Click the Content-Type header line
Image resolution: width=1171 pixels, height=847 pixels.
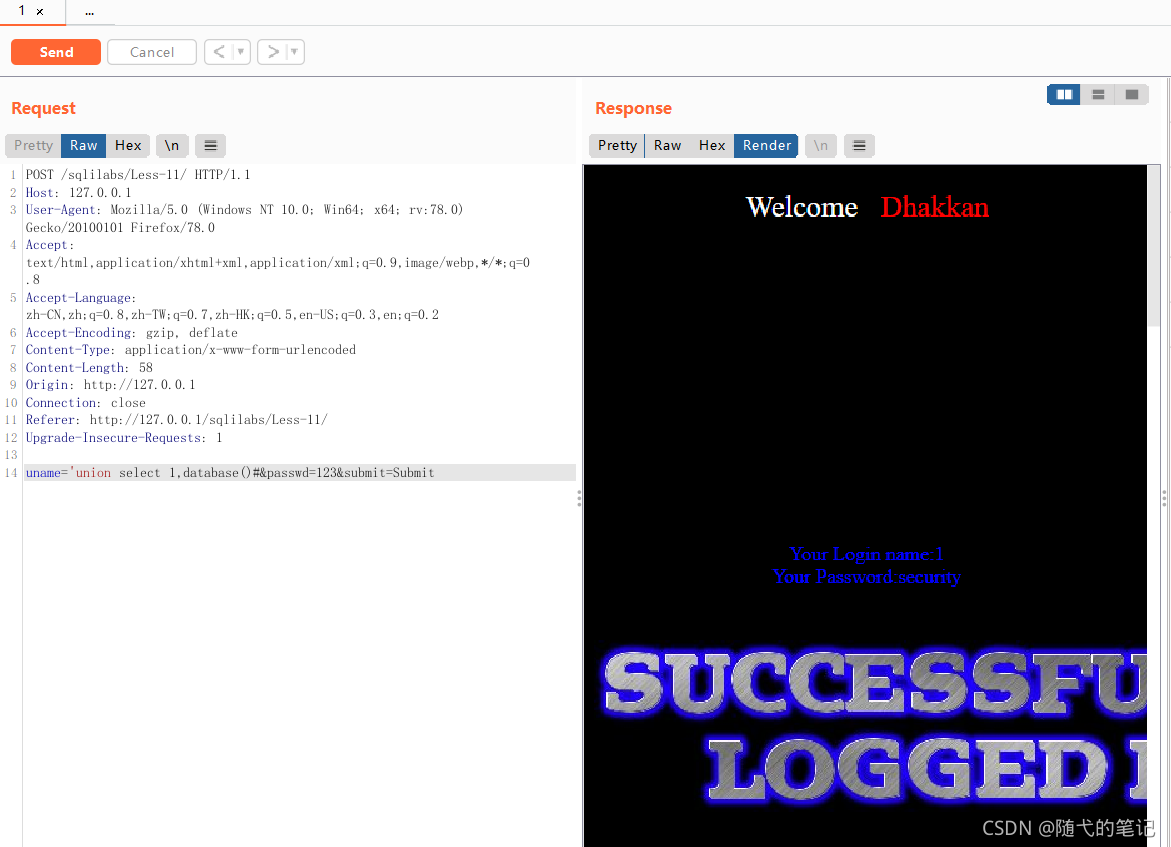pos(190,350)
